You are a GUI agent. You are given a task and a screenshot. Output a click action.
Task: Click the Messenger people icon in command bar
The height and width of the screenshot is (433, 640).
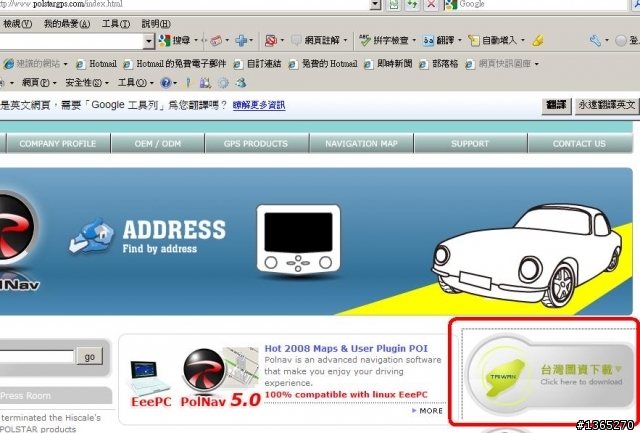click(x=241, y=83)
